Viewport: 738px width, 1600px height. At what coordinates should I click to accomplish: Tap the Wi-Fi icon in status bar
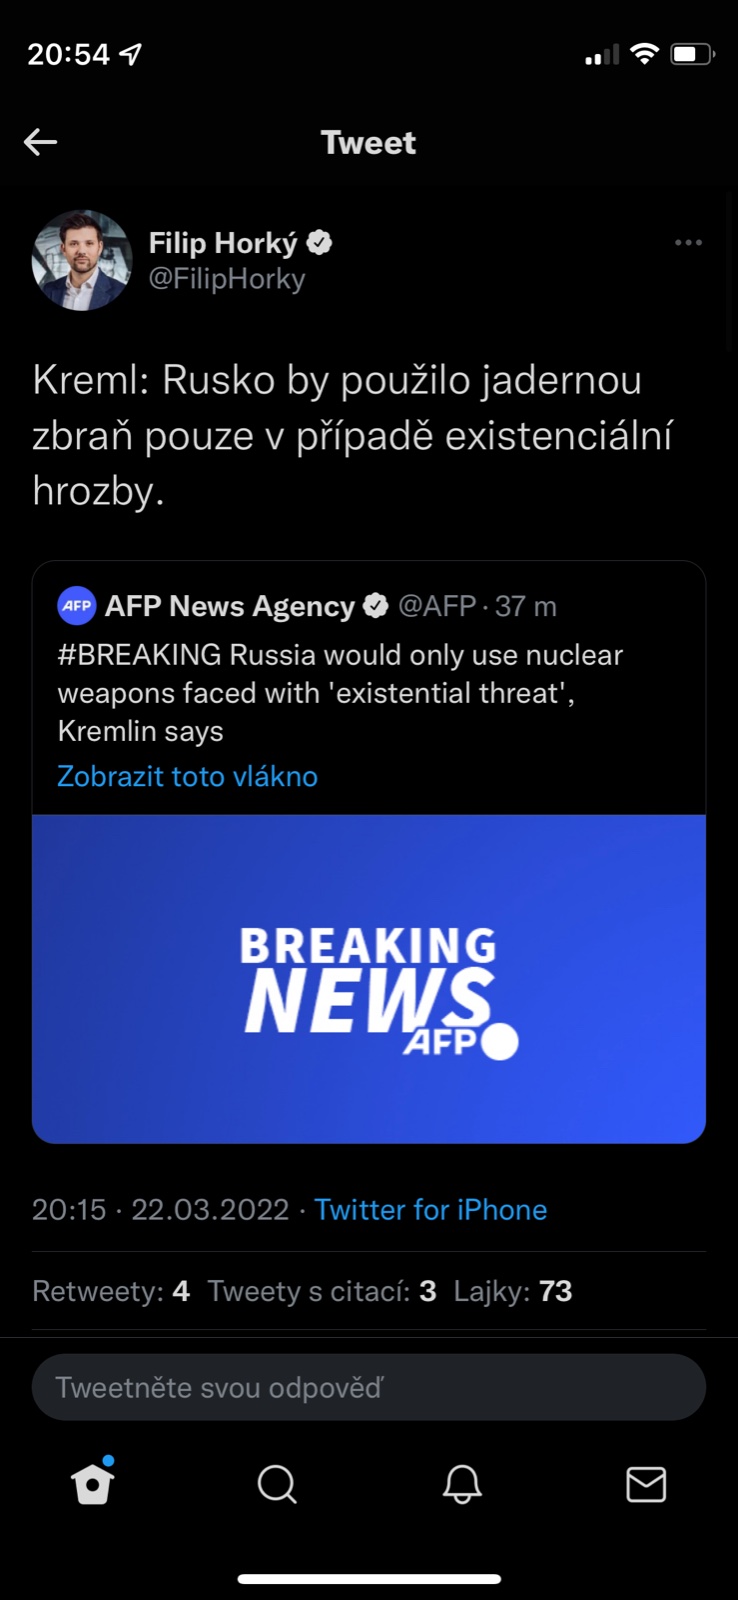[x=645, y=54]
